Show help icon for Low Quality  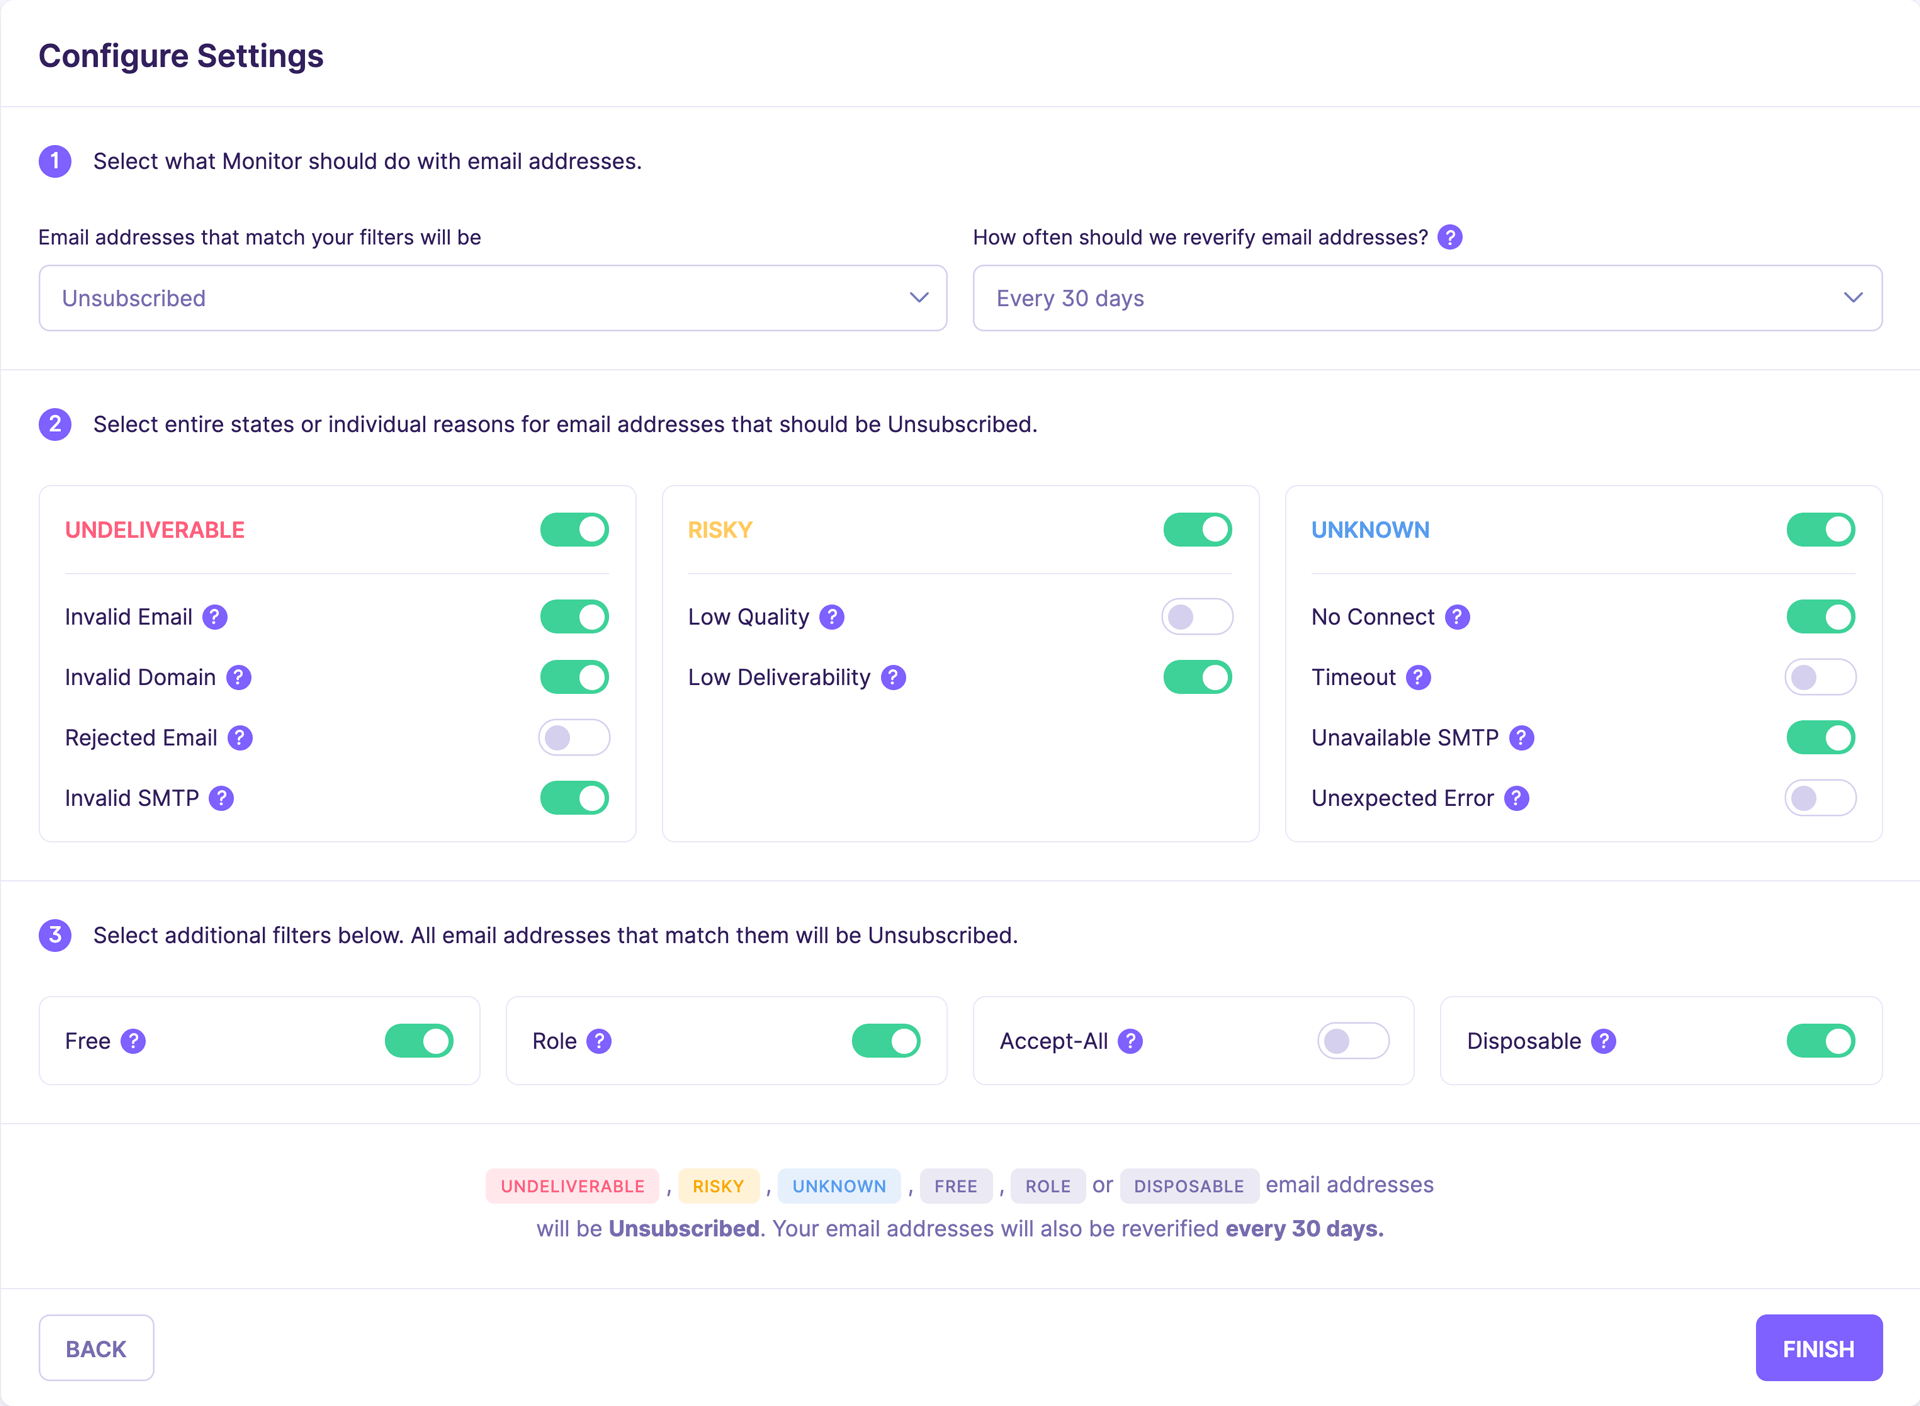tap(832, 617)
